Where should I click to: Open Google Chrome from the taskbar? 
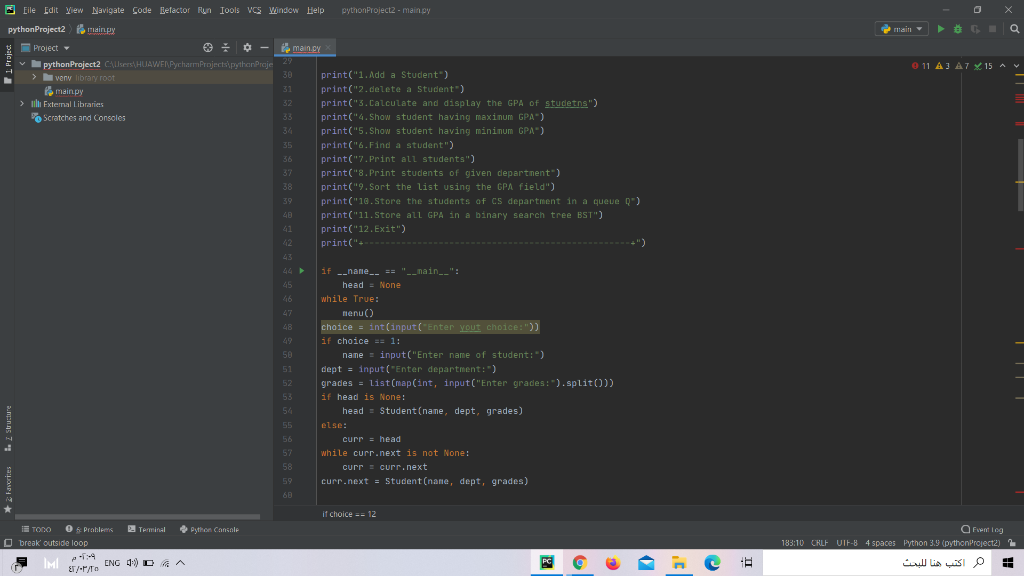[579, 563]
